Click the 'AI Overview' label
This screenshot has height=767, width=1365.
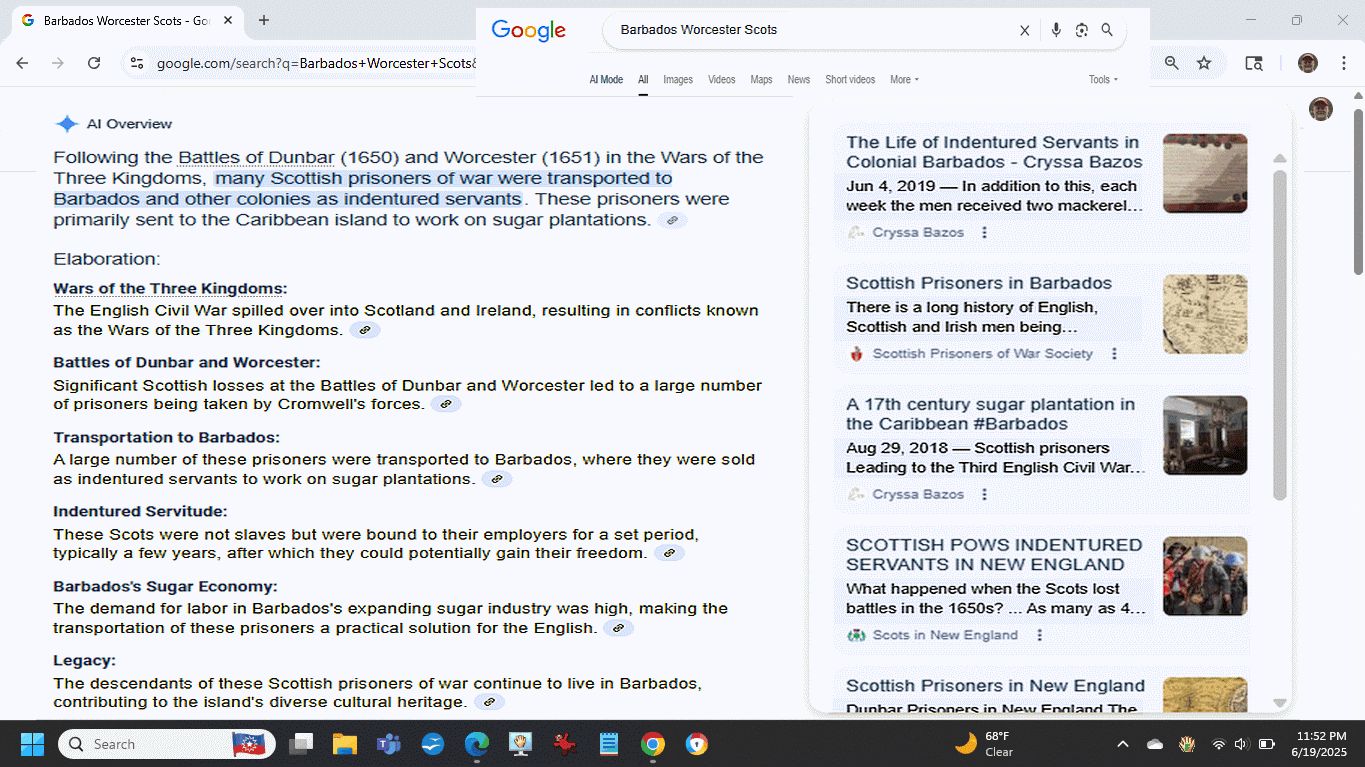129,124
